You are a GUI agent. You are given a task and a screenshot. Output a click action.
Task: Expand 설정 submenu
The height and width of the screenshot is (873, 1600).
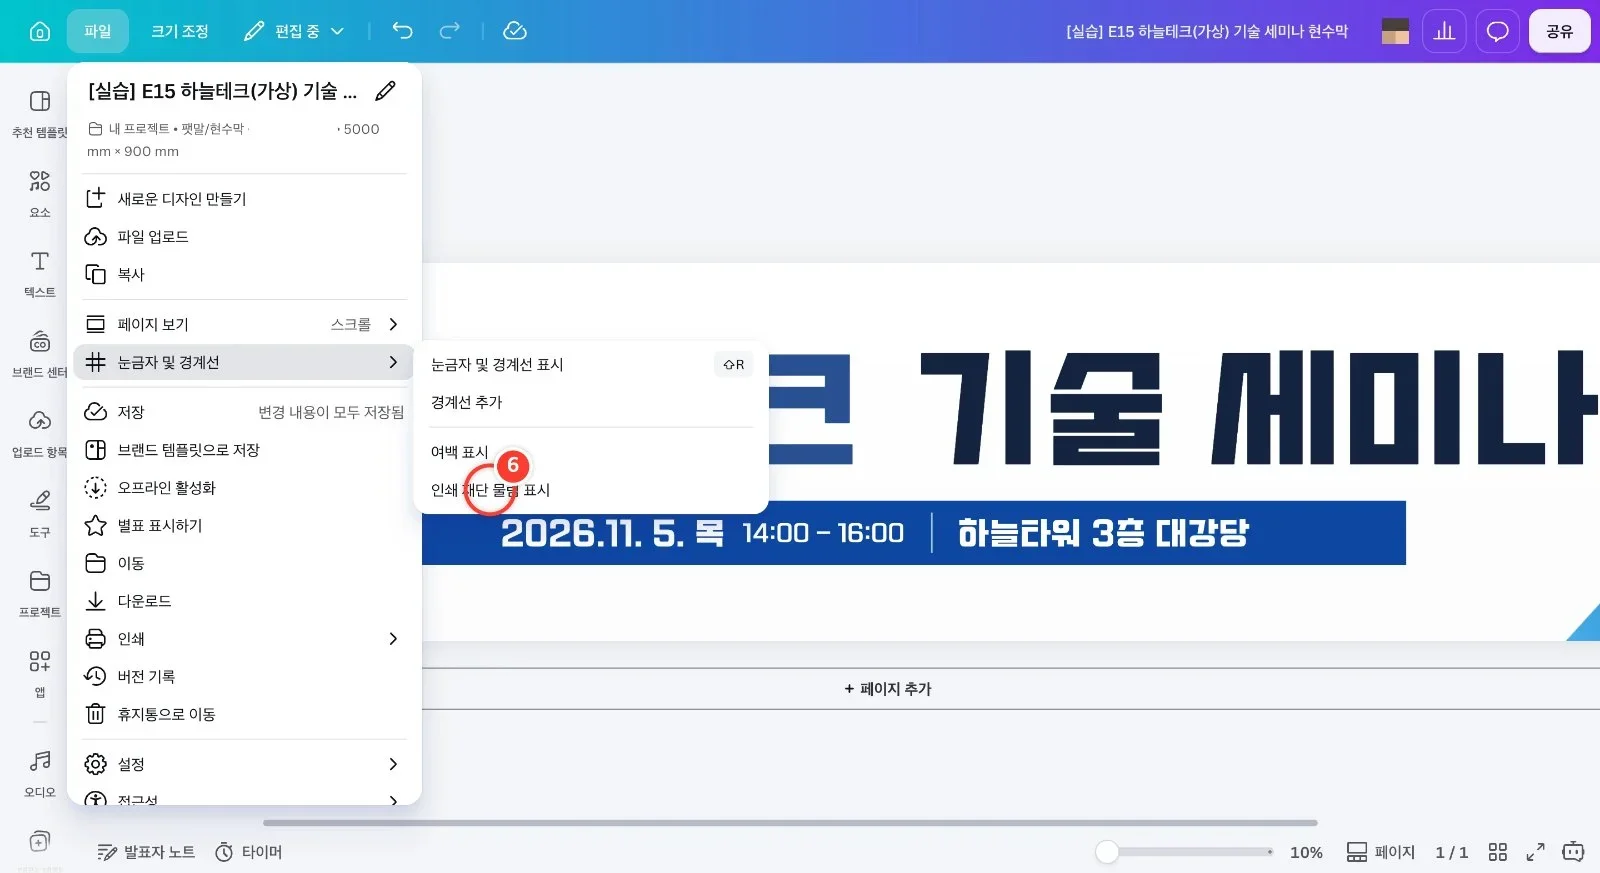tap(244, 764)
